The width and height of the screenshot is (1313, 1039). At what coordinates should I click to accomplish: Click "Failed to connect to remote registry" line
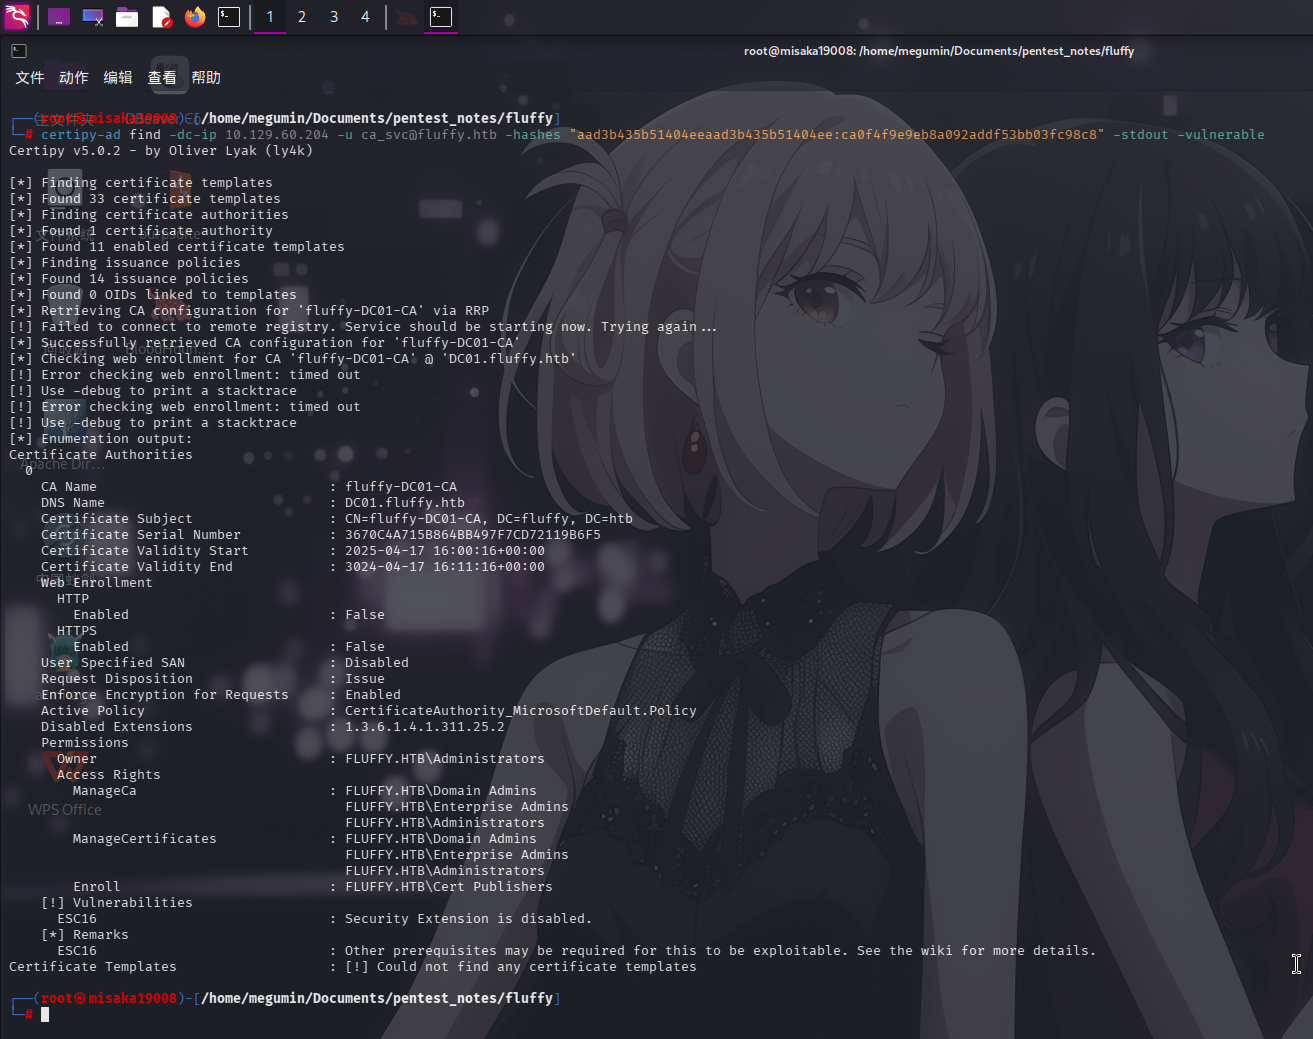[363, 327]
